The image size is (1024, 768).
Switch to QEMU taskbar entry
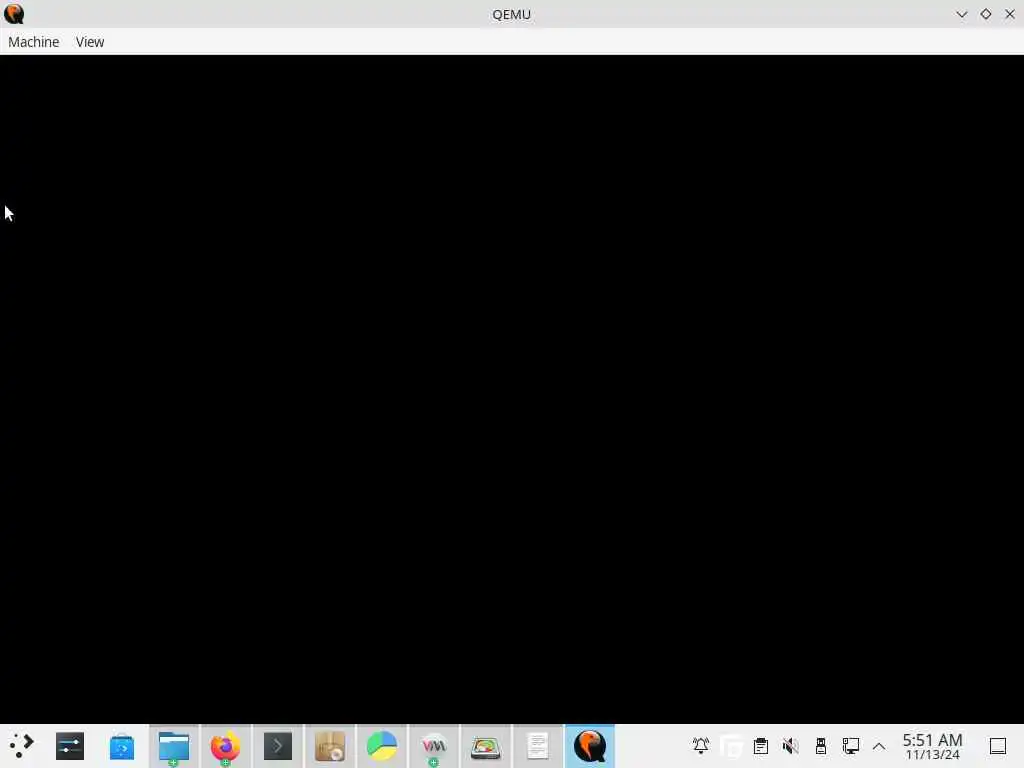[x=590, y=746]
